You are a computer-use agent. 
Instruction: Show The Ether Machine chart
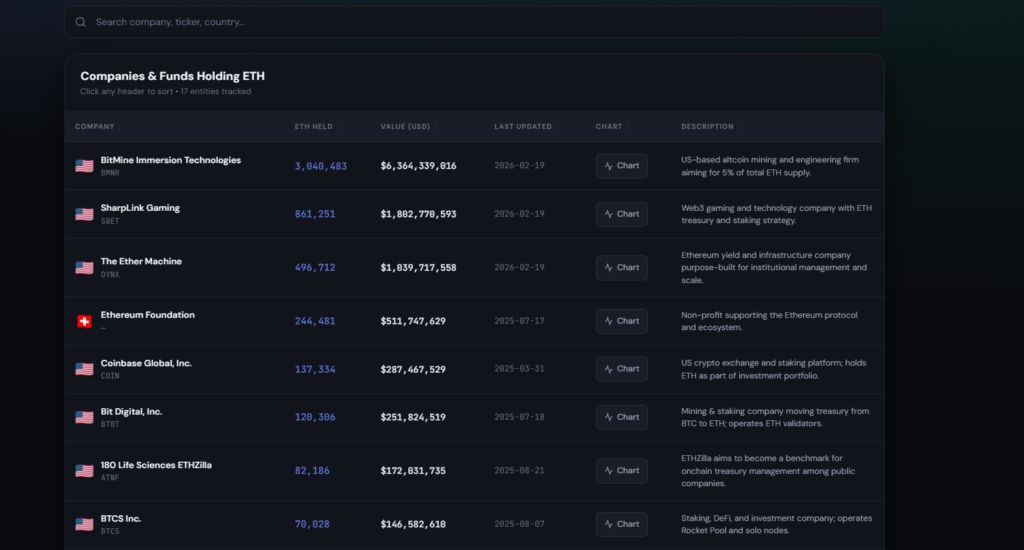click(x=621, y=267)
